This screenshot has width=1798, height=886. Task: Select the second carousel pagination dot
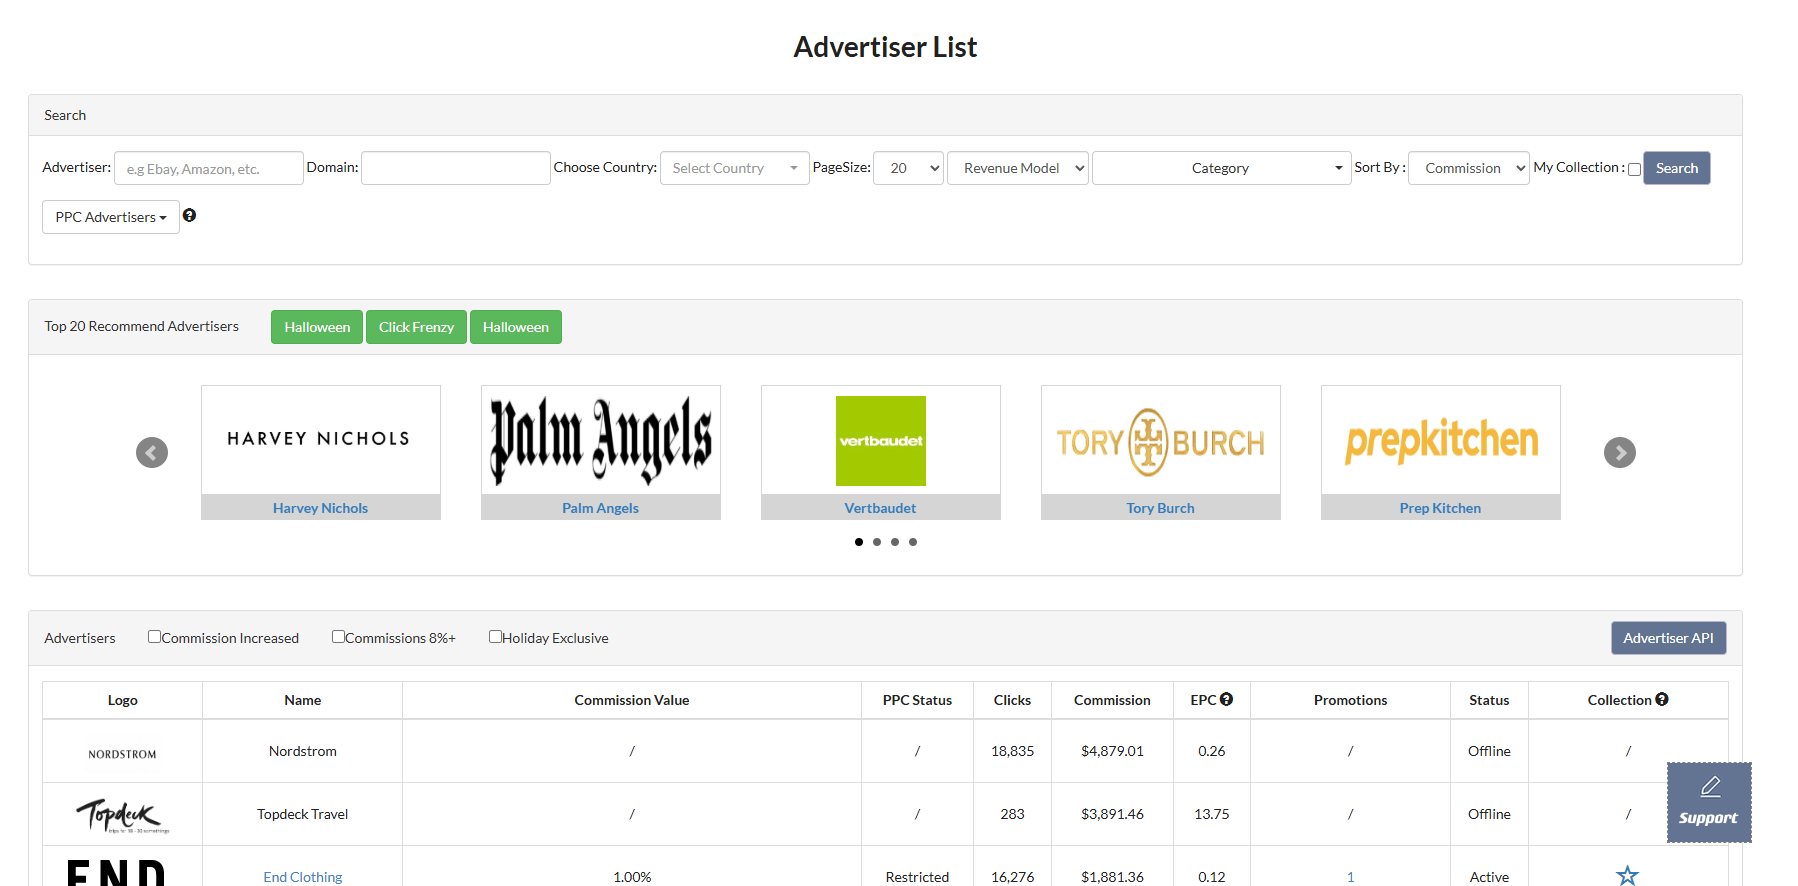[x=877, y=542]
